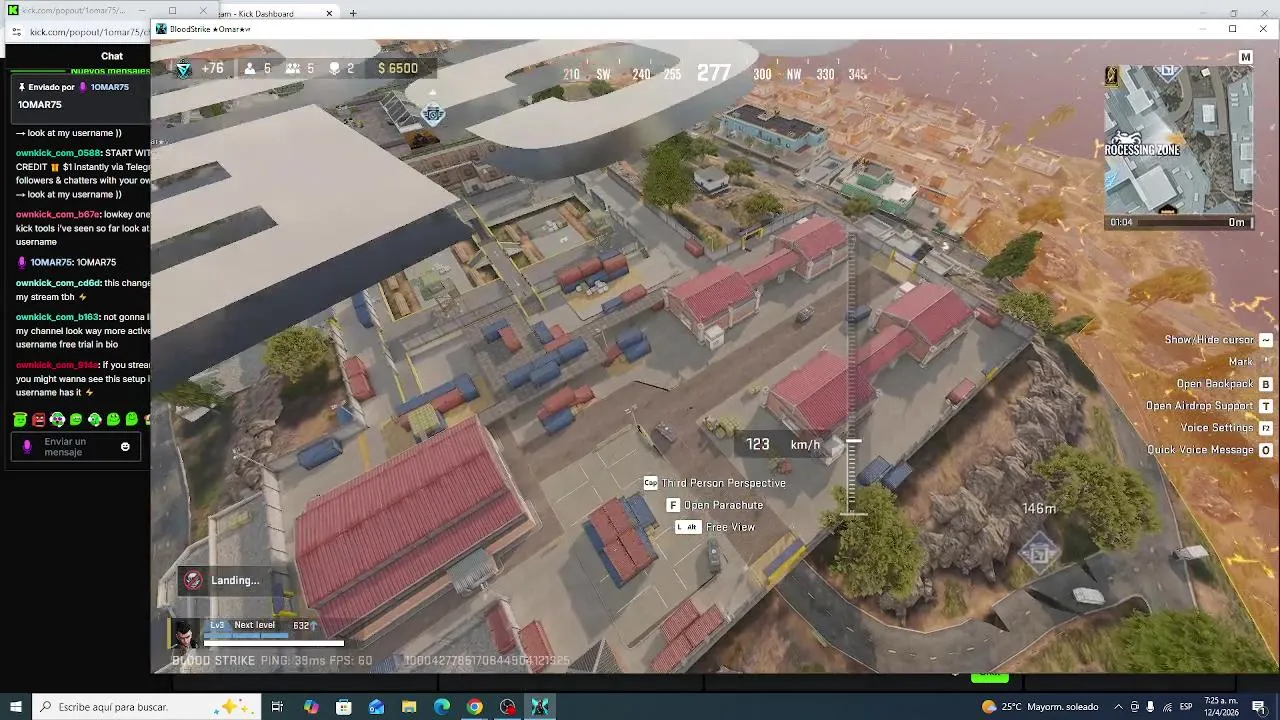Open the map with the M key icon

tap(1245, 57)
